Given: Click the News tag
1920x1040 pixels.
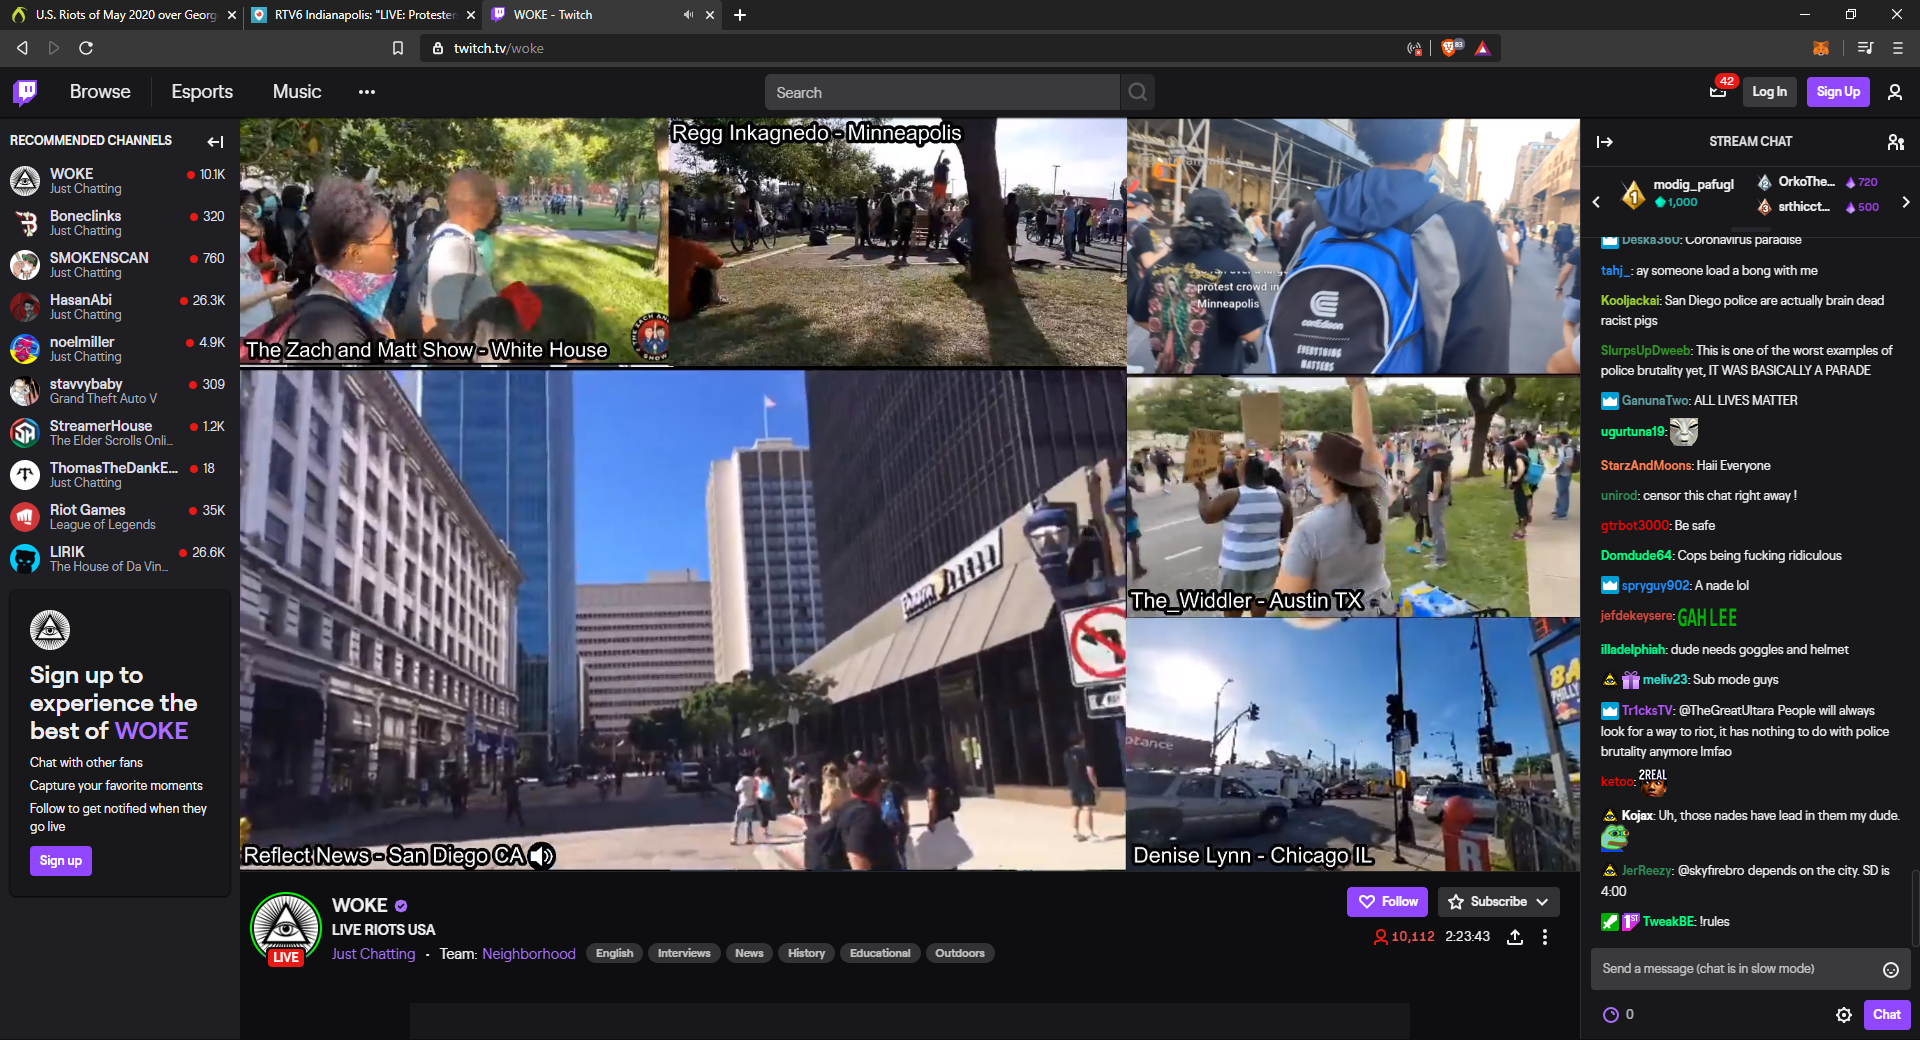Looking at the screenshot, I should 749,954.
